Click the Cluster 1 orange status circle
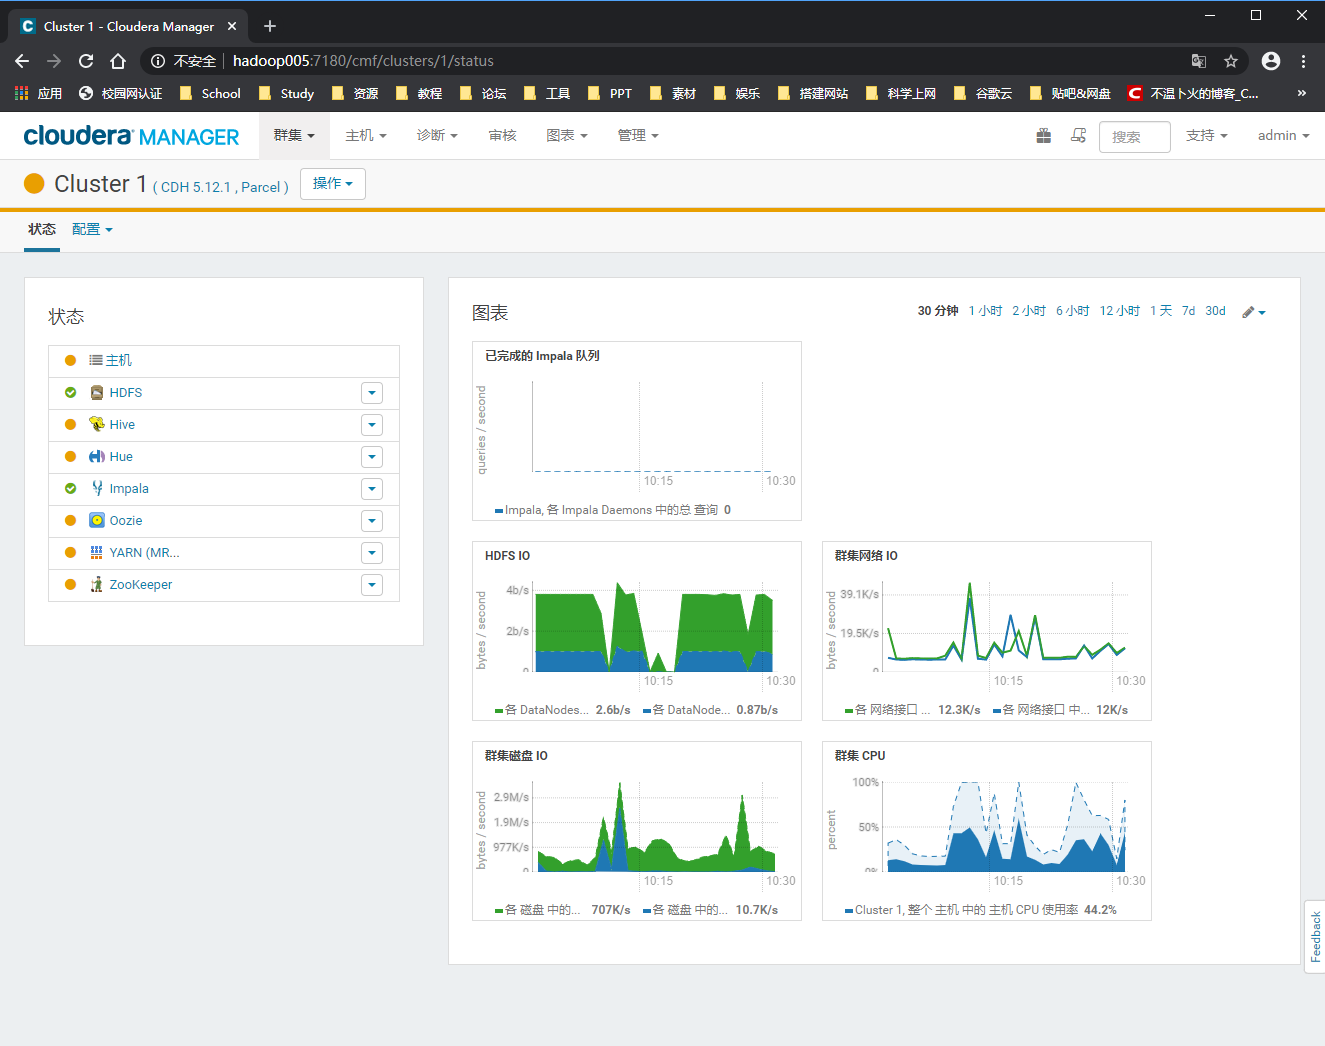Screen dimensions: 1325x1046 [34, 183]
